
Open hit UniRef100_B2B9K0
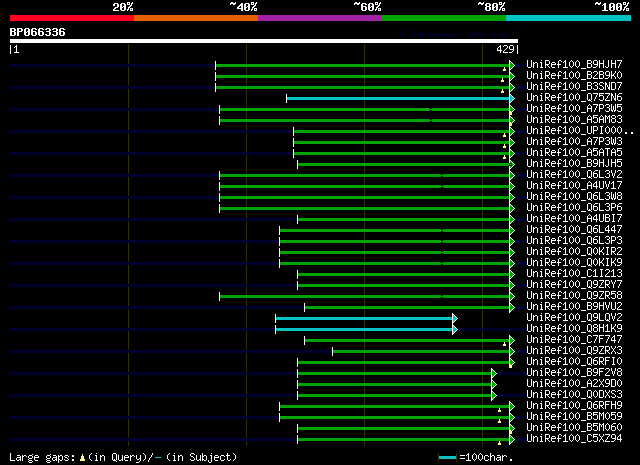point(574,76)
